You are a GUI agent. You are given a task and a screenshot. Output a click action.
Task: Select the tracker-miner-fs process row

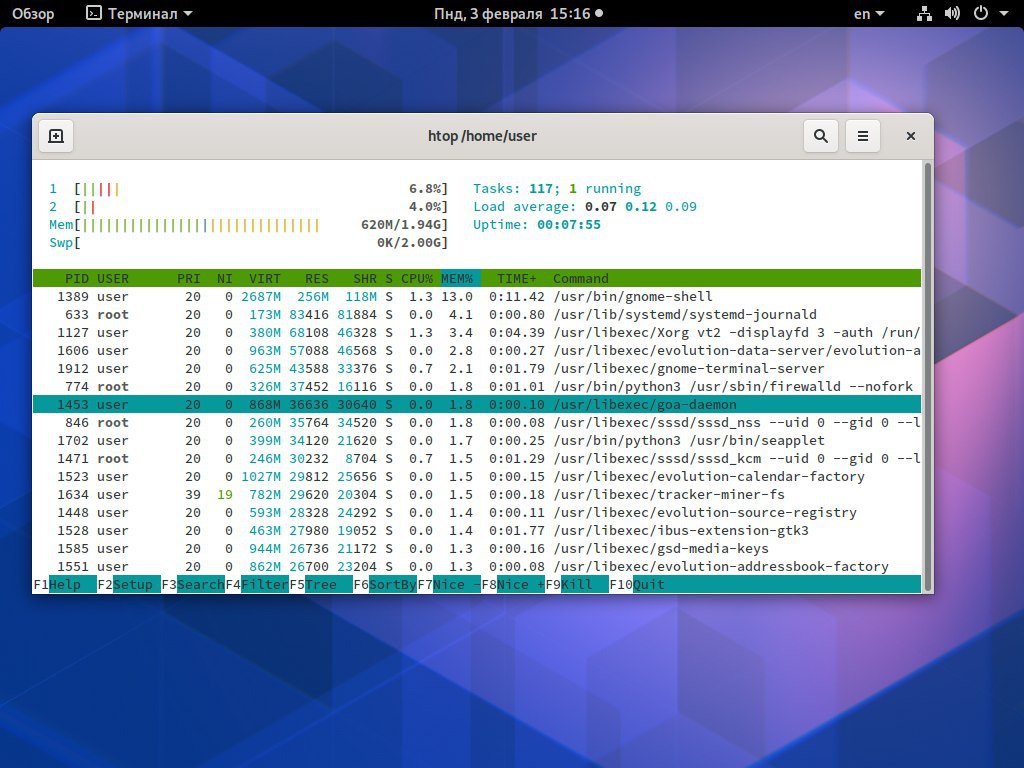tap(477, 494)
